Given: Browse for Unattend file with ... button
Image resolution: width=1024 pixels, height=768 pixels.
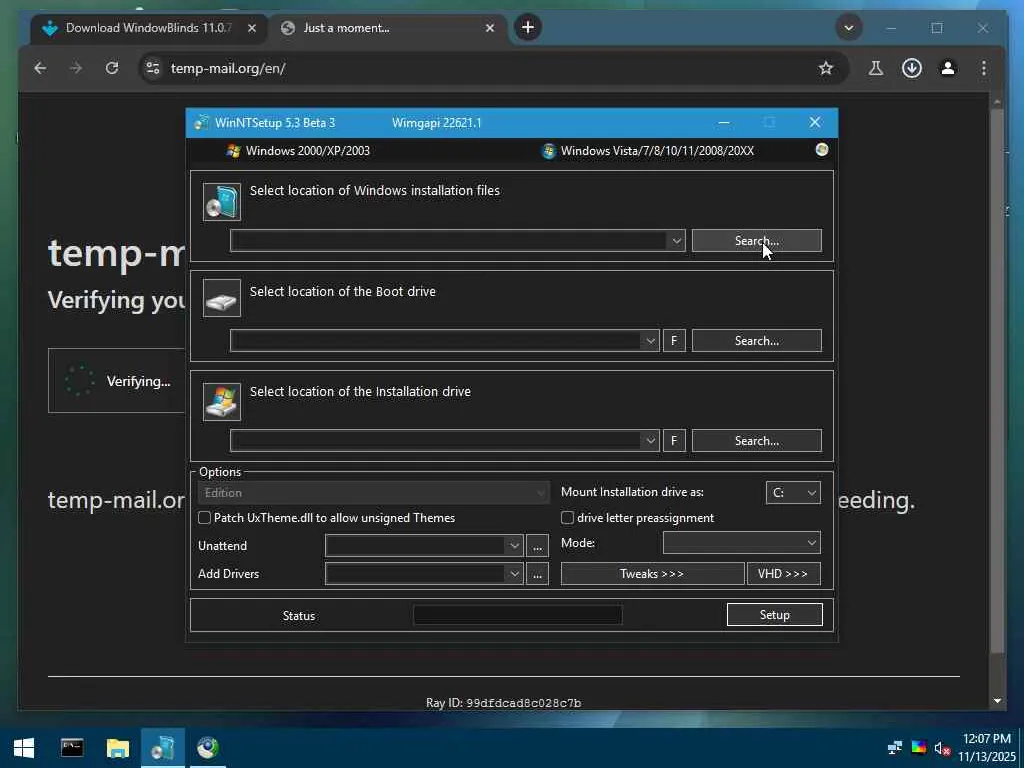Looking at the screenshot, I should [x=537, y=546].
